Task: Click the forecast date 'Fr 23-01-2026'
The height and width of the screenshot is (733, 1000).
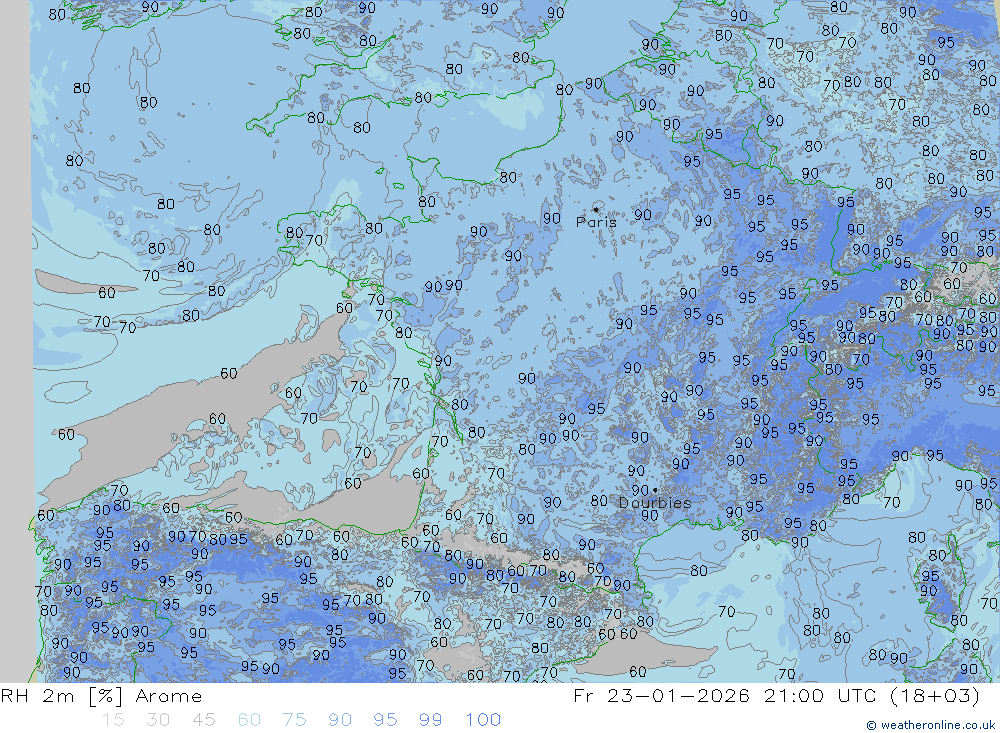Action: pos(661,695)
